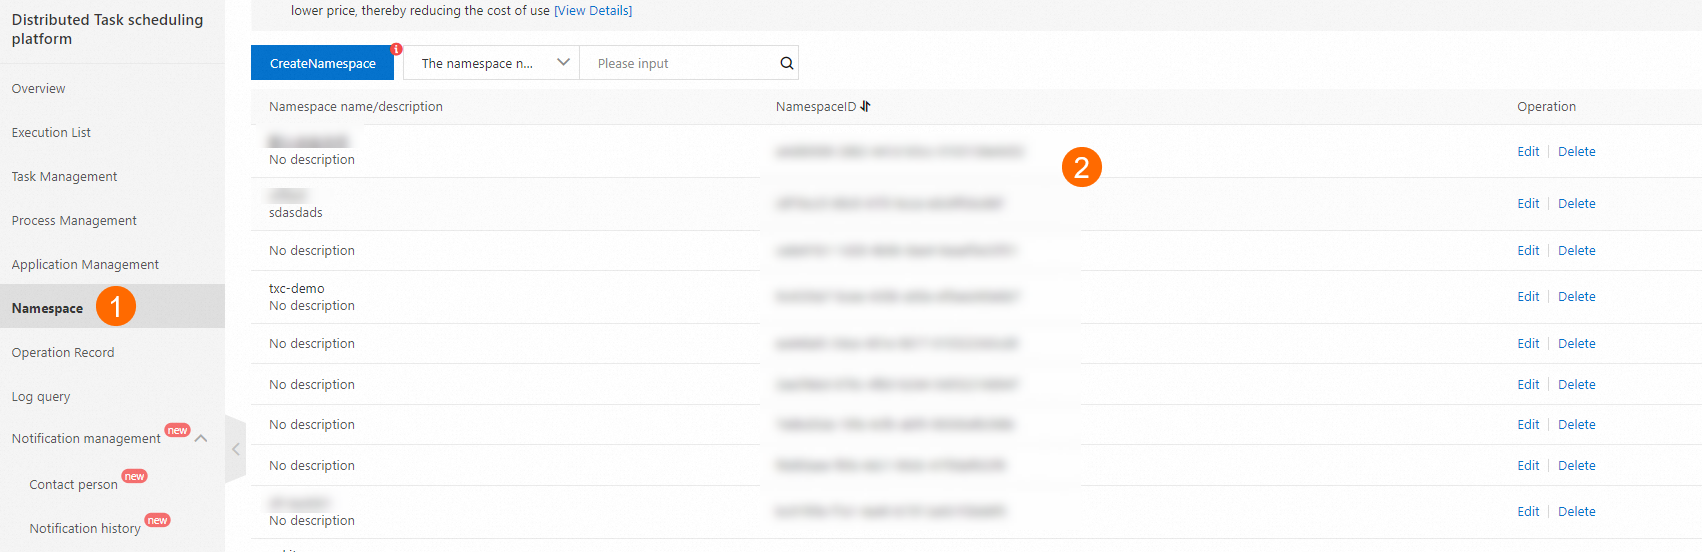Open the namespace name filter dropdown
Viewport: 1702px width, 552px height.
point(491,63)
